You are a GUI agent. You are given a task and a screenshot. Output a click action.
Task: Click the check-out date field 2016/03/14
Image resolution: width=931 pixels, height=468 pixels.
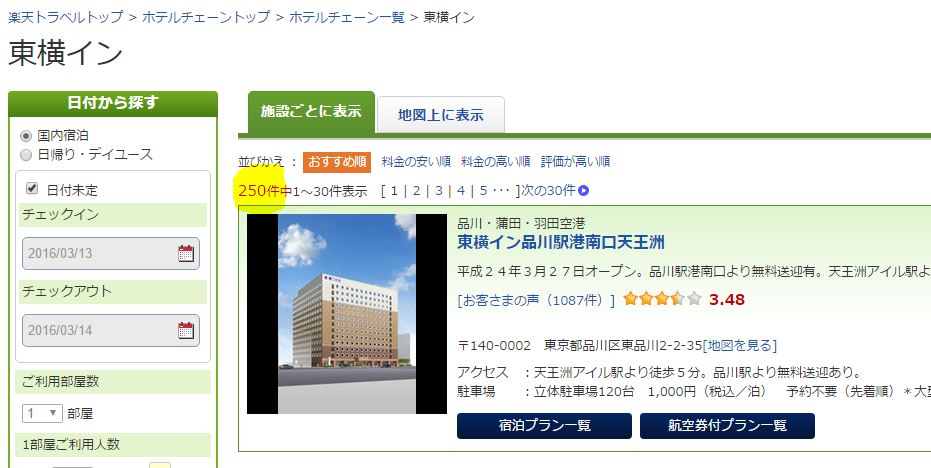[x=110, y=330]
